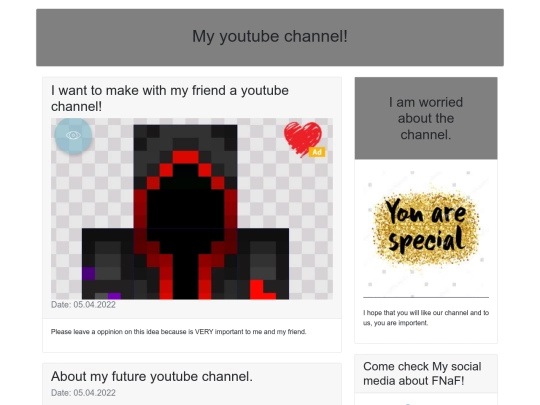Click 'Come check My social media about FNaF!' heading
Viewport: 540px width, 405px height.
[x=422, y=374]
